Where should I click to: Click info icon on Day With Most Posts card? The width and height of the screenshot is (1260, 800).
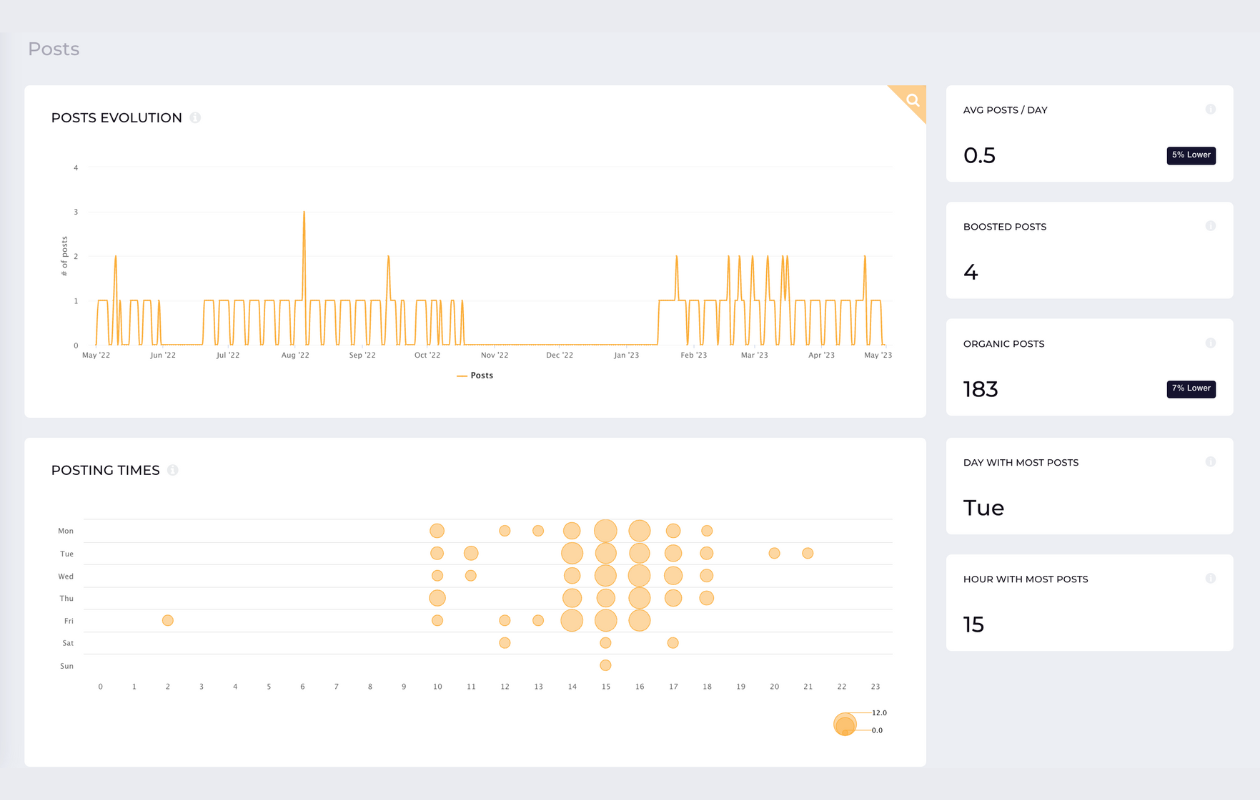[x=1210, y=462]
